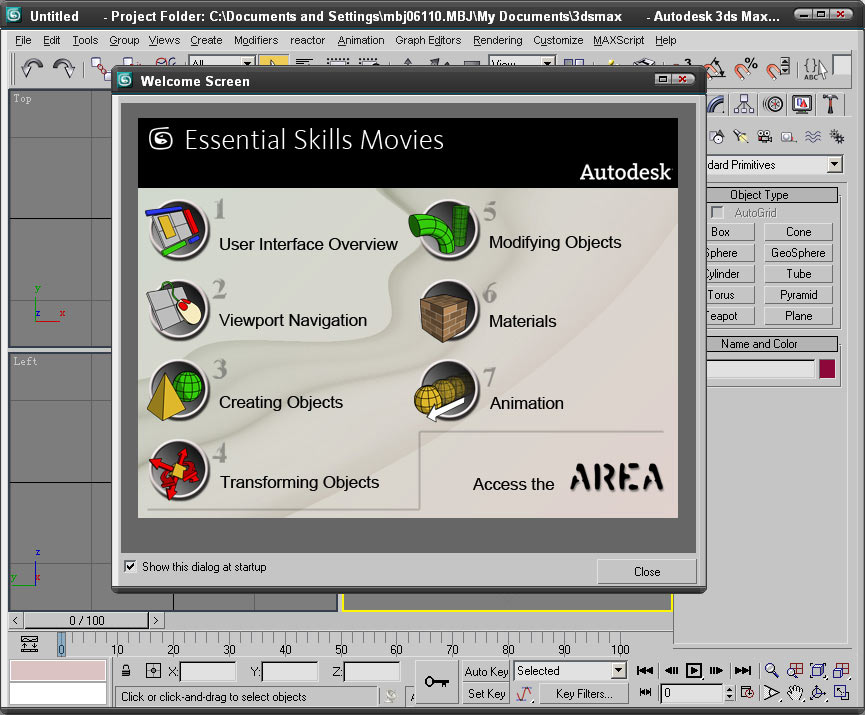The height and width of the screenshot is (715, 865).
Task: Close the Welcome Screen with Close button
Action: click(x=647, y=572)
